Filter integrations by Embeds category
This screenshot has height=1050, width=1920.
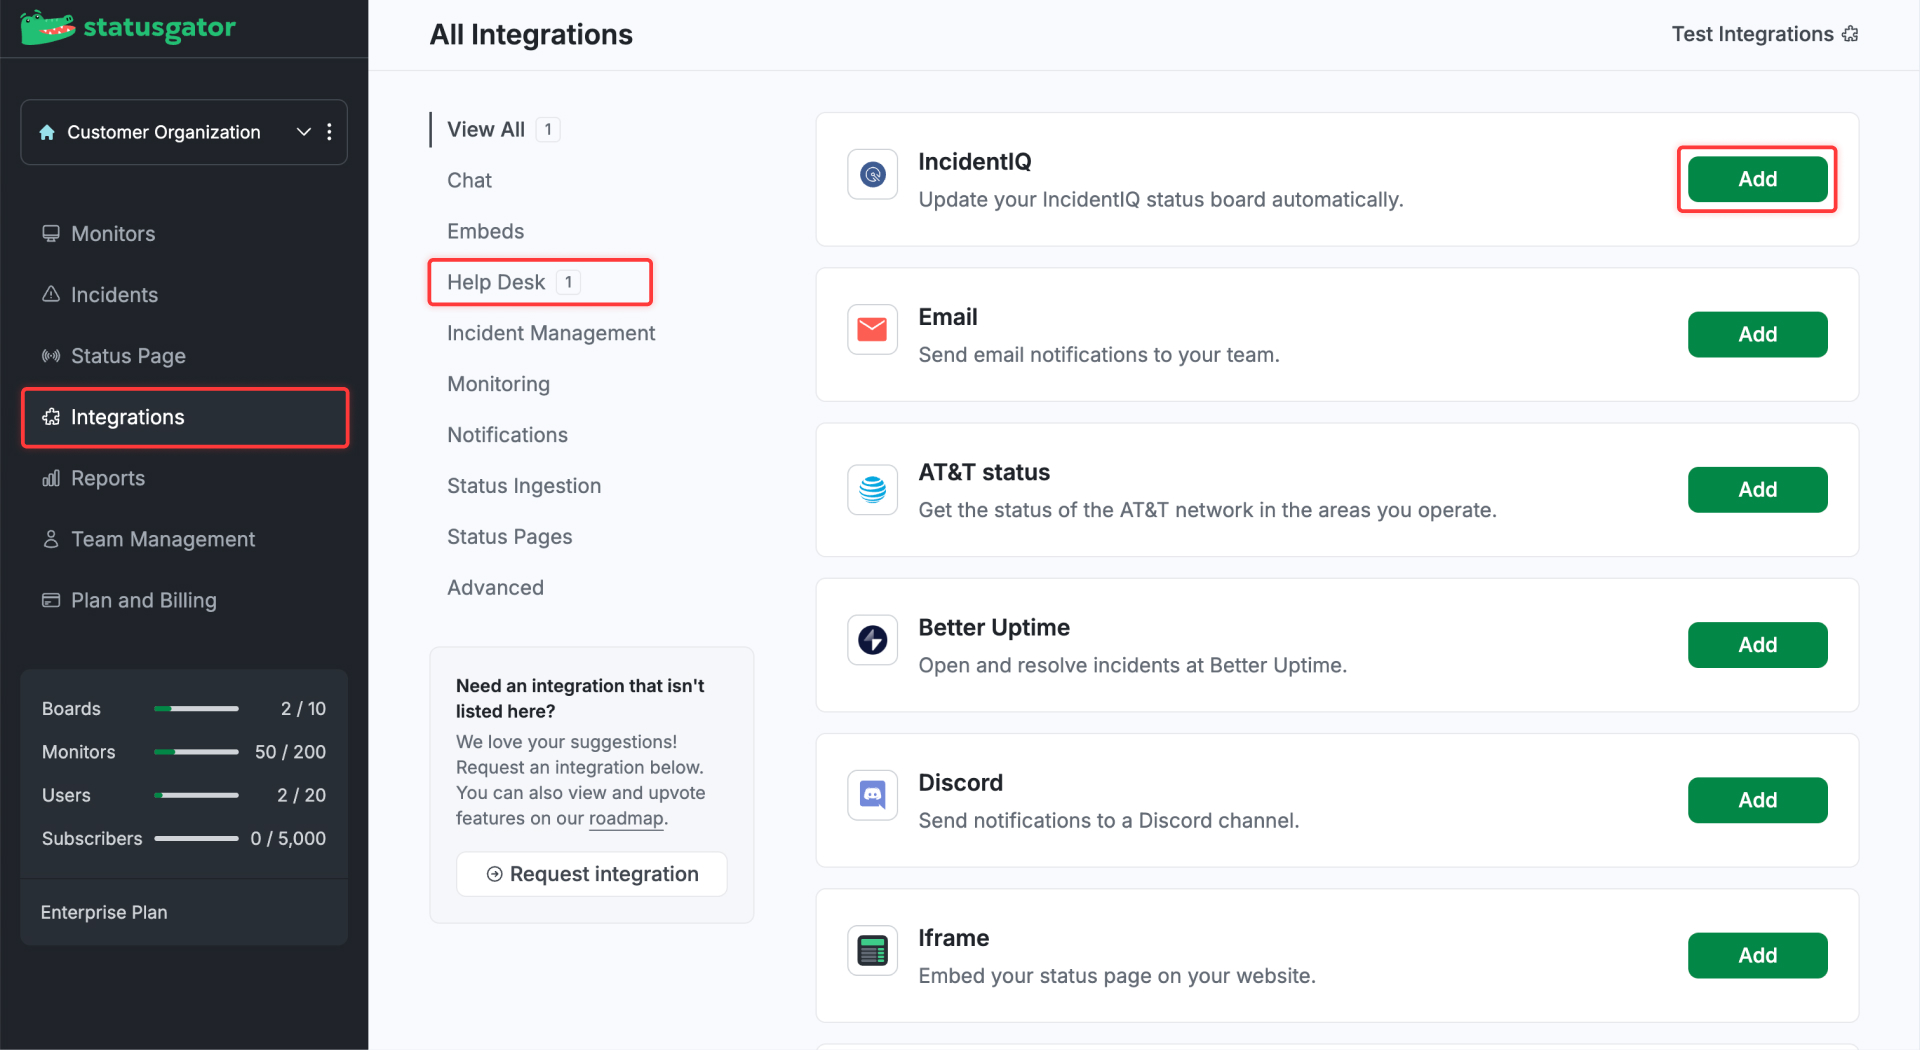(x=485, y=231)
